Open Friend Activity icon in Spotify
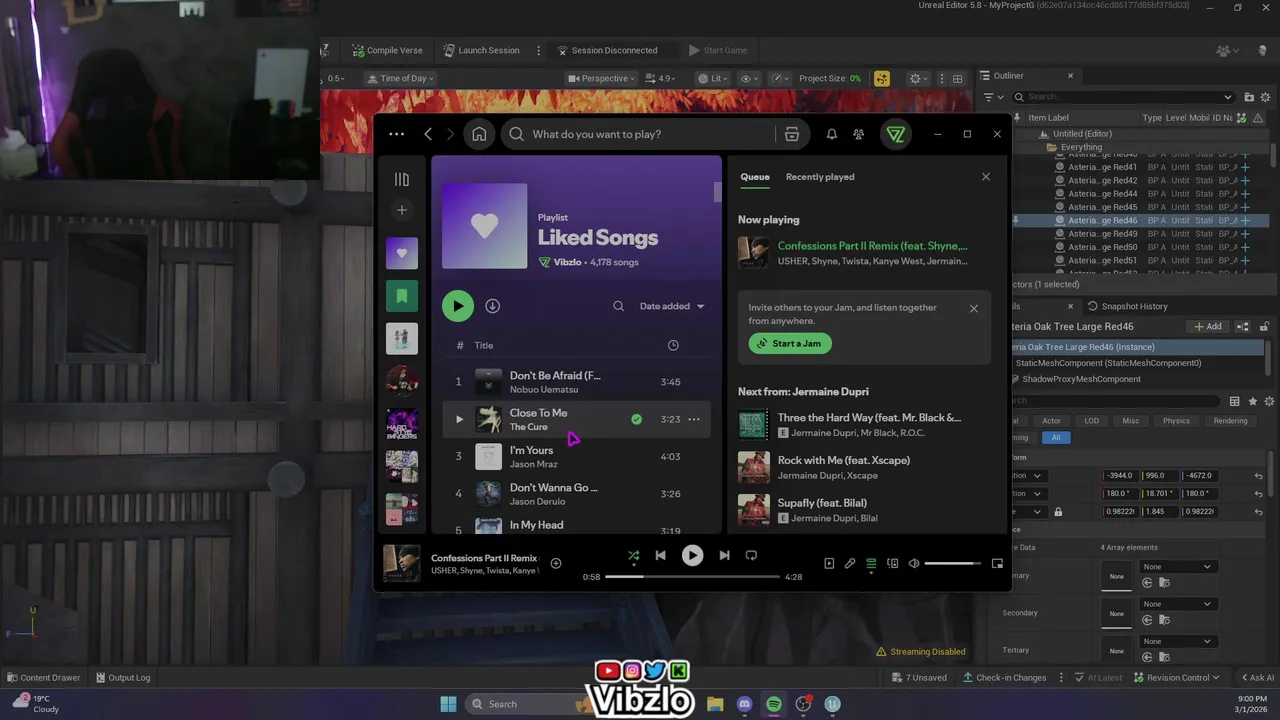1280x720 pixels. (x=858, y=134)
